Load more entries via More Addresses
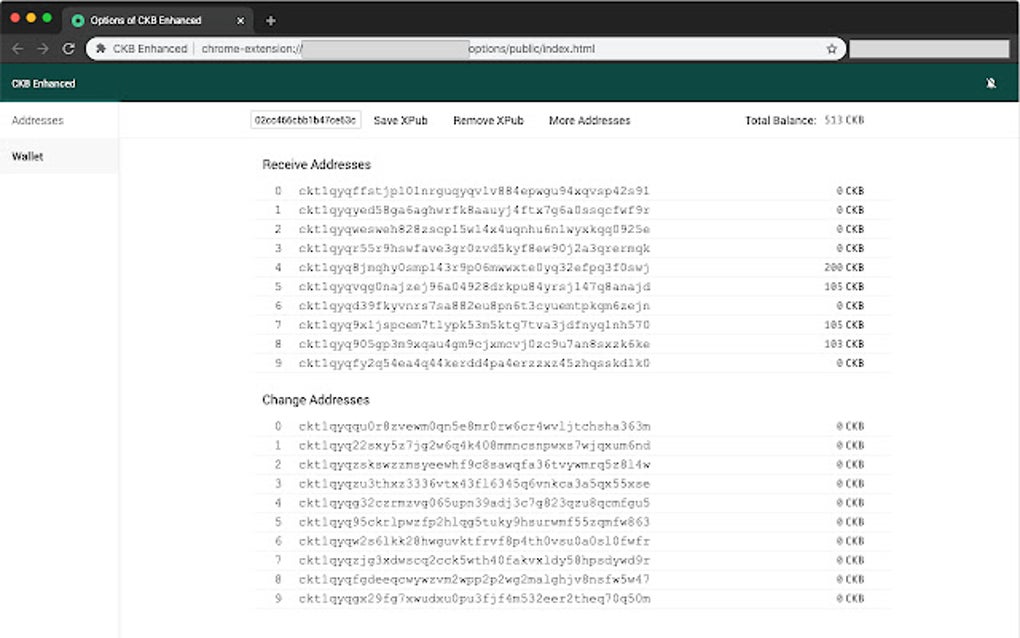Viewport: 1020px width, 638px height. 591,120
